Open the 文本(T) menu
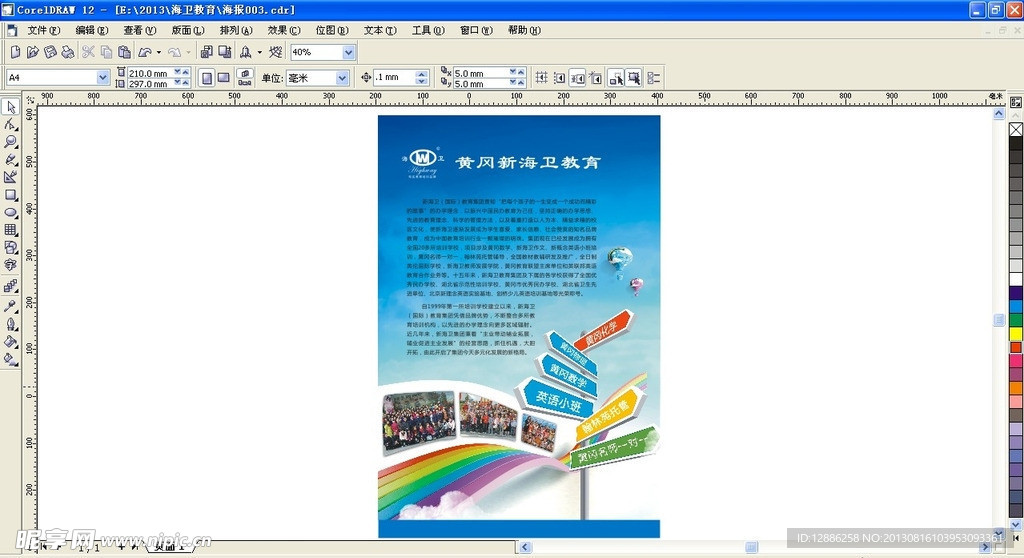The width and height of the screenshot is (1024, 558). click(380, 30)
